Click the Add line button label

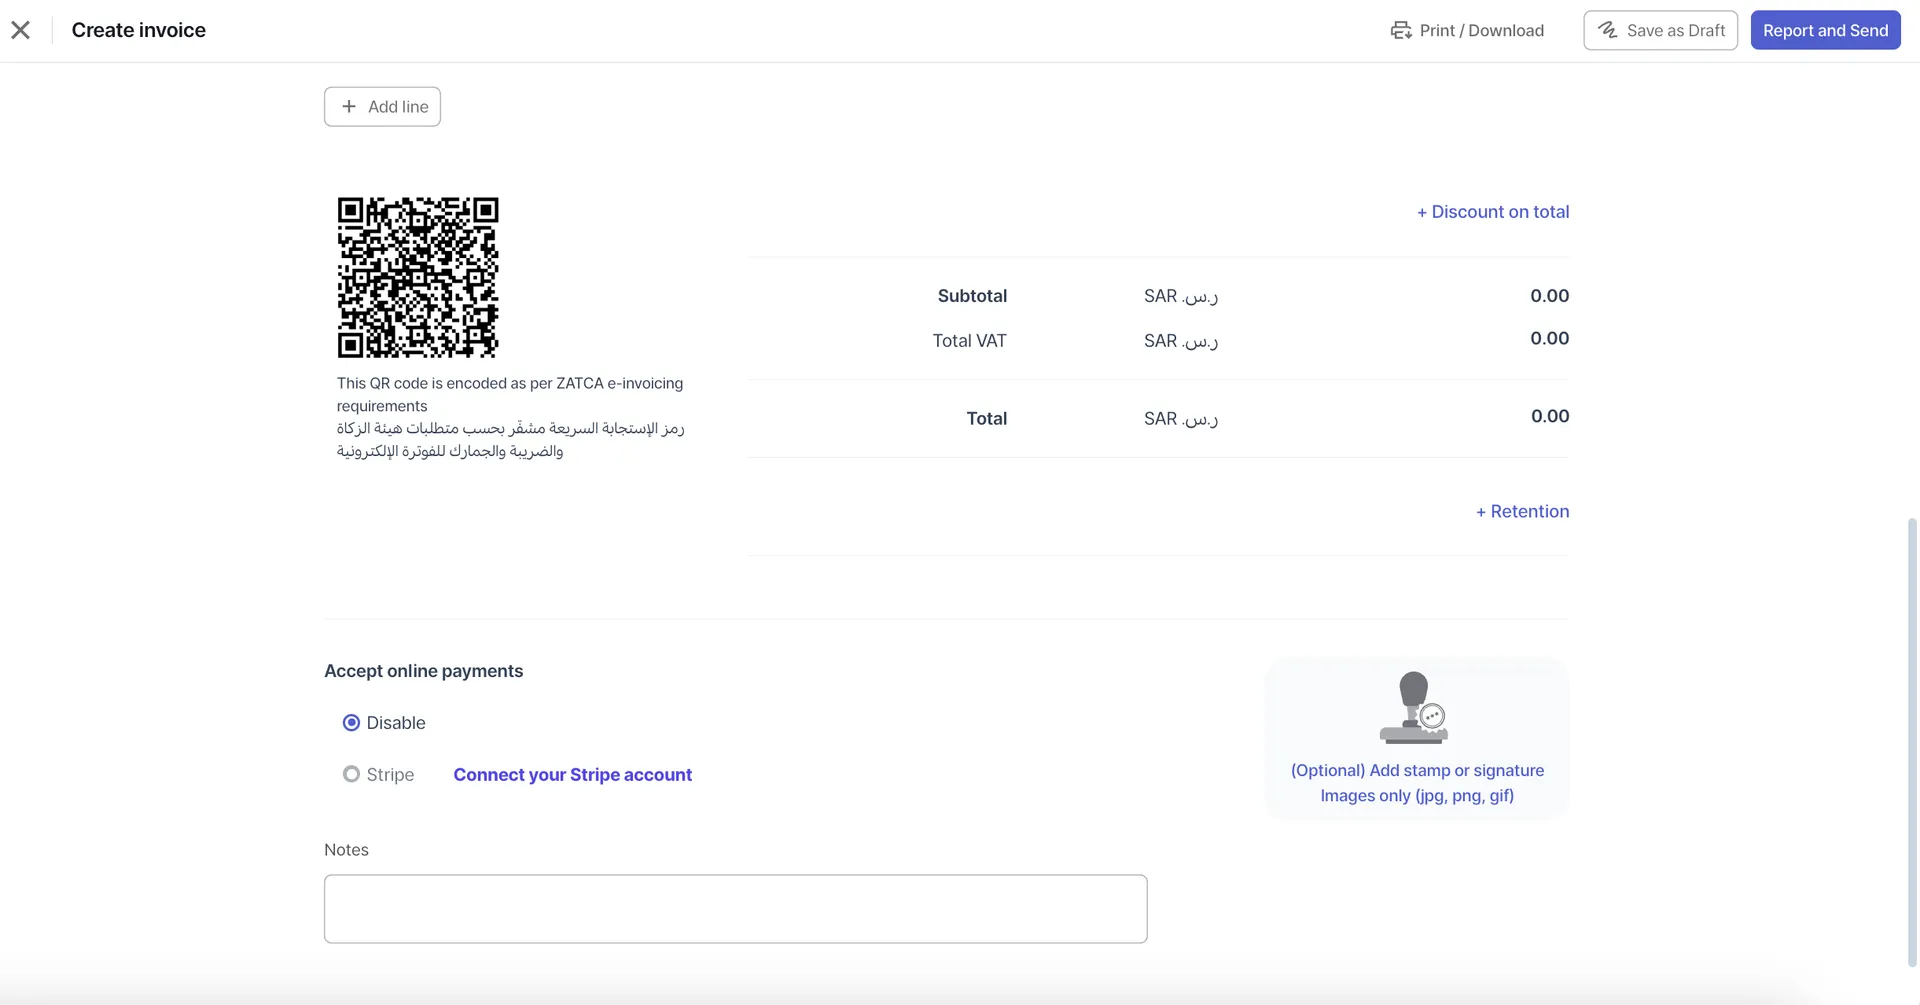pos(398,107)
